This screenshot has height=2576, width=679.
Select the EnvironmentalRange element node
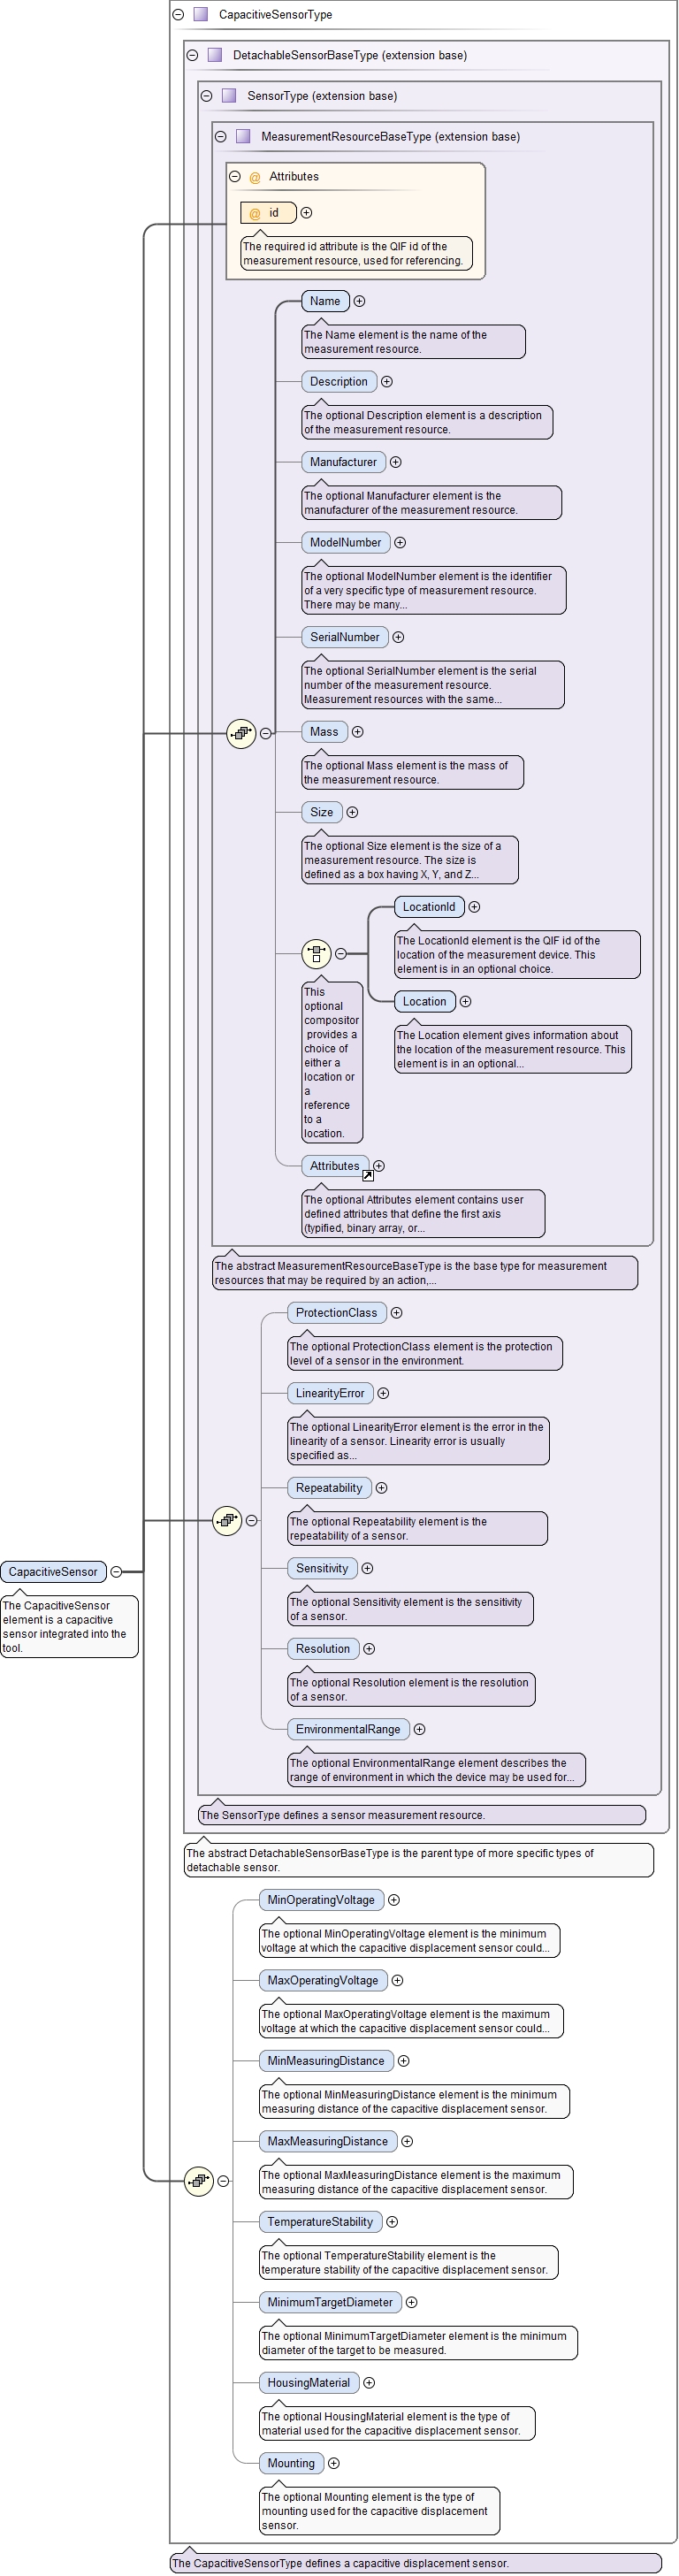pyautogui.click(x=348, y=1730)
